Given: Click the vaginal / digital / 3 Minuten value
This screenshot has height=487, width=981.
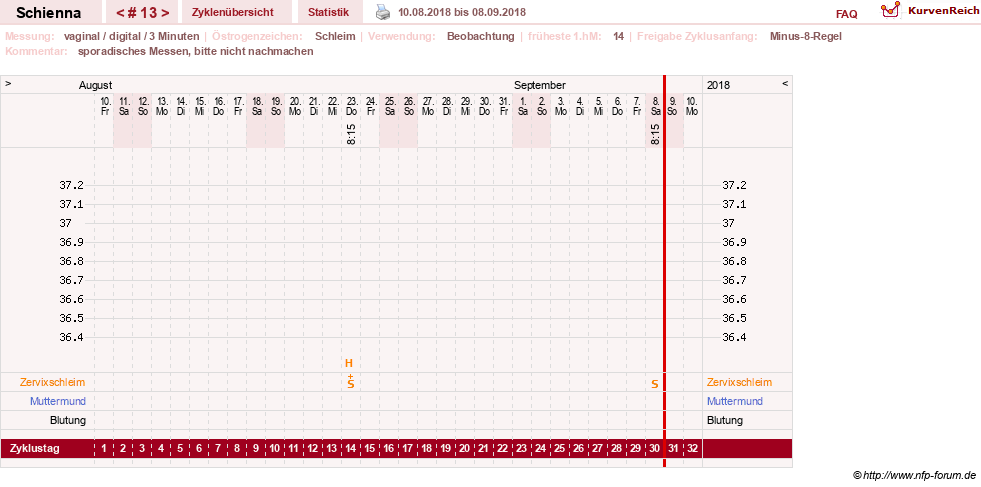Looking at the screenshot, I should 131,36.
